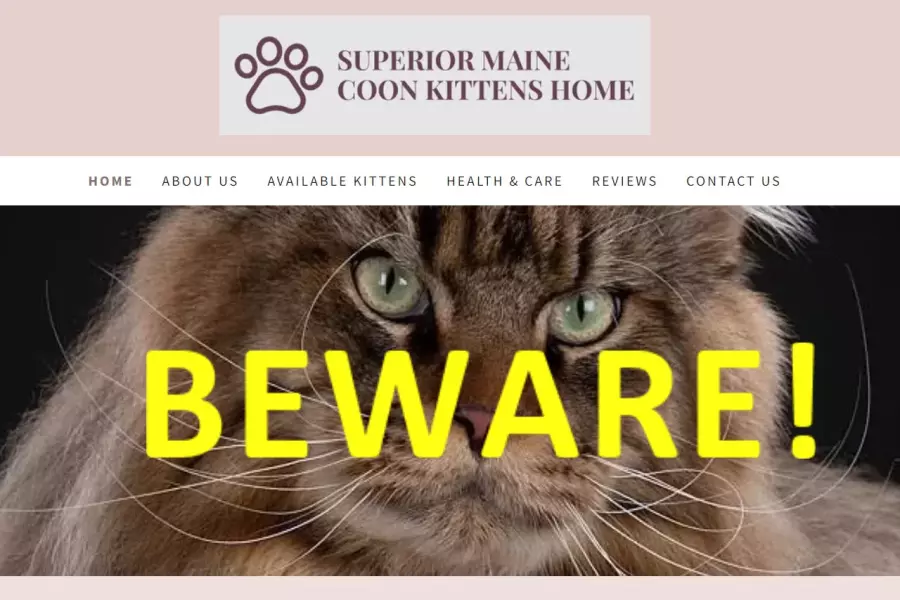Screen dimensions: 900x600
Task: Click the Superior Maine Coon Kittens Home title
Action: click(x=485, y=75)
